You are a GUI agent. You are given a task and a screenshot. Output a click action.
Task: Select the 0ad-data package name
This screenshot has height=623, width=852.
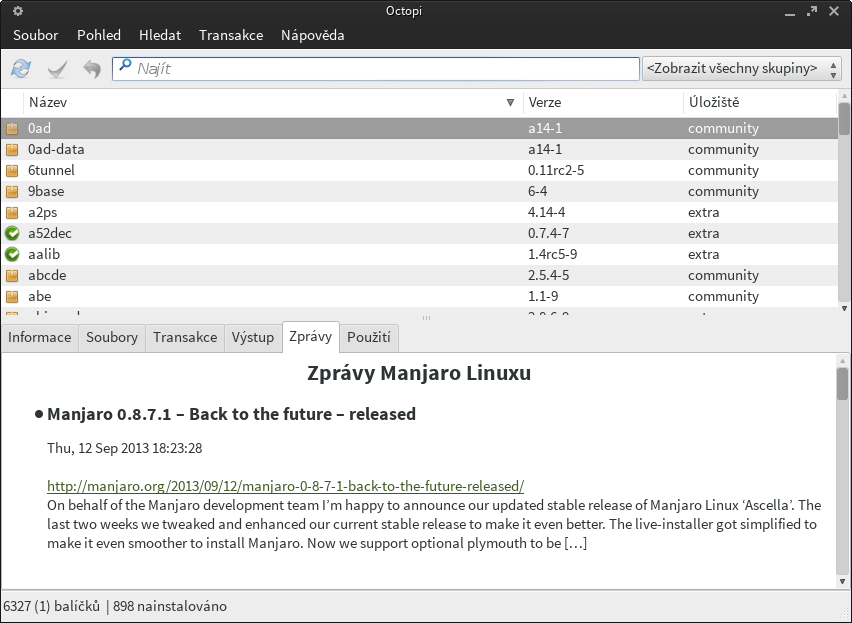56,149
